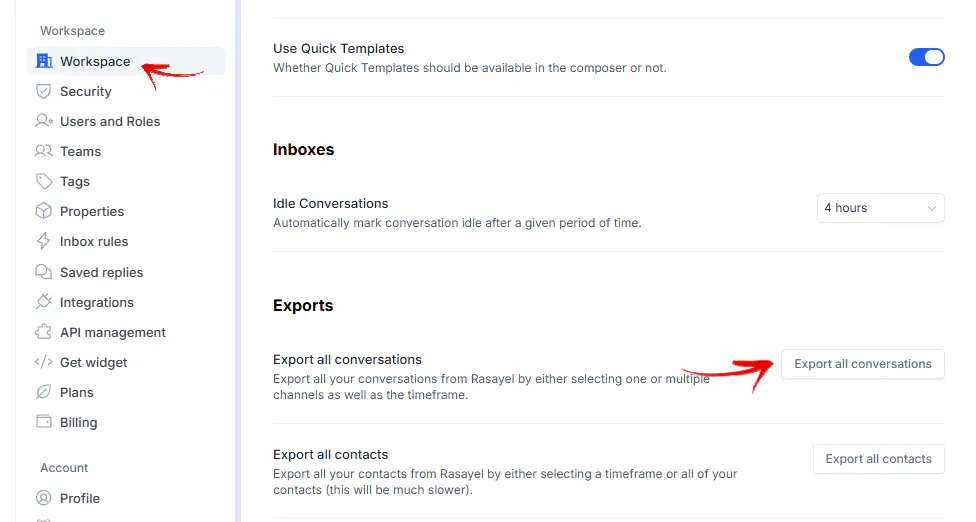Click the Workspace building icon

pyautogui.click(x=44, y=61)
